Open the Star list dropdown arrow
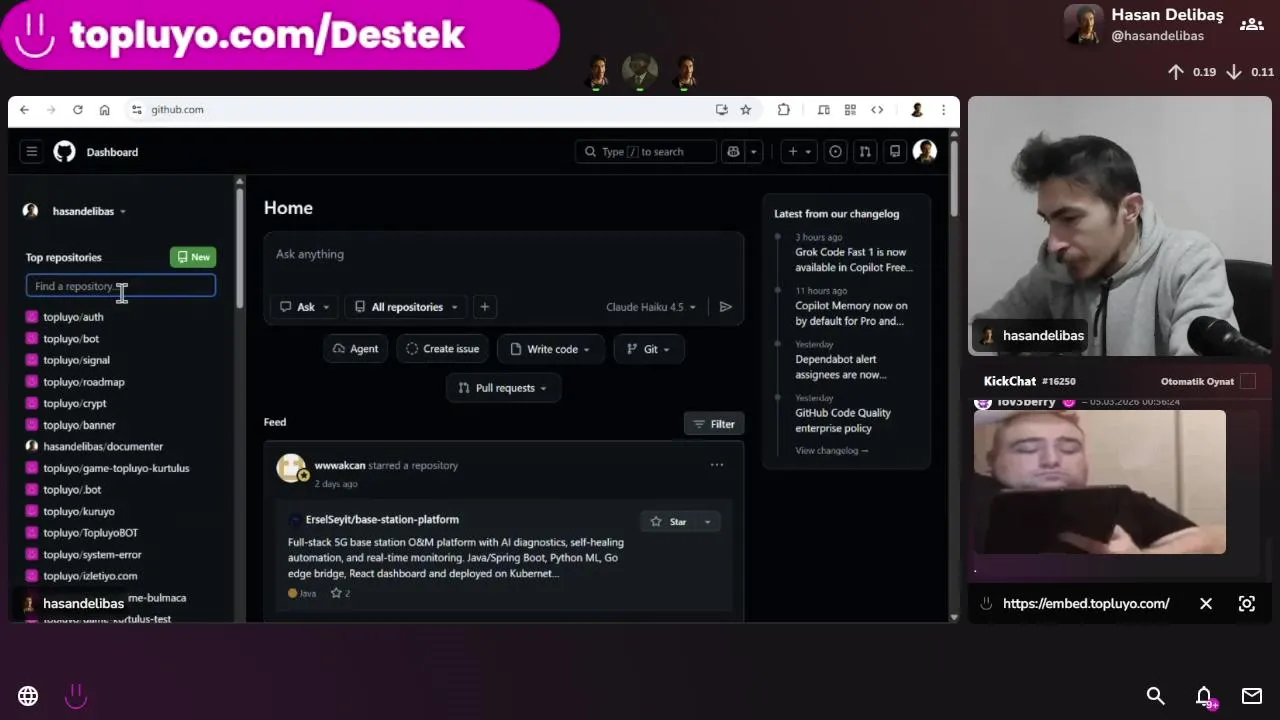1280x720 pixels. click(x=707, y=522)
